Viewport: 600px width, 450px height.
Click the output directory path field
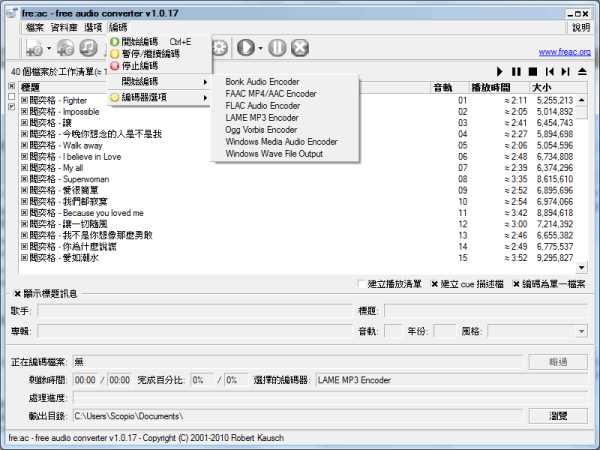[298, 416]
